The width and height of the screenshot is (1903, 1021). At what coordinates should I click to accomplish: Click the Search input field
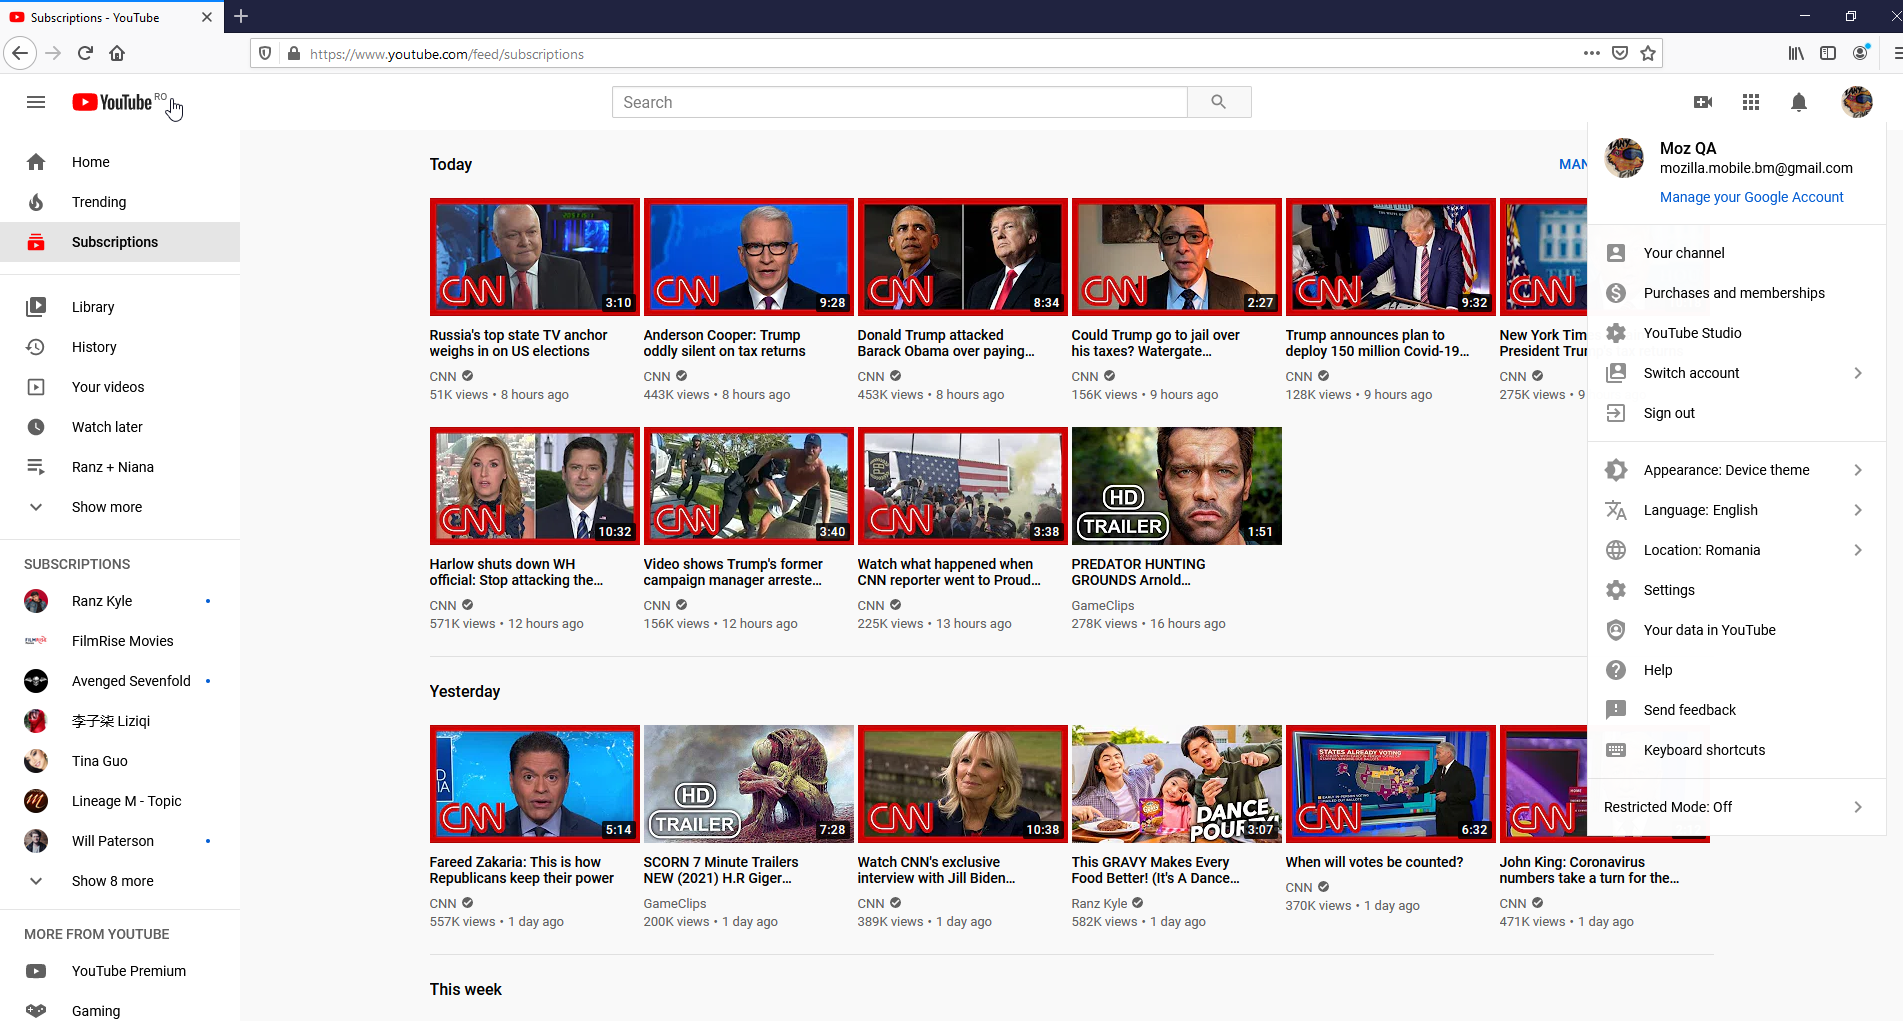899,102
